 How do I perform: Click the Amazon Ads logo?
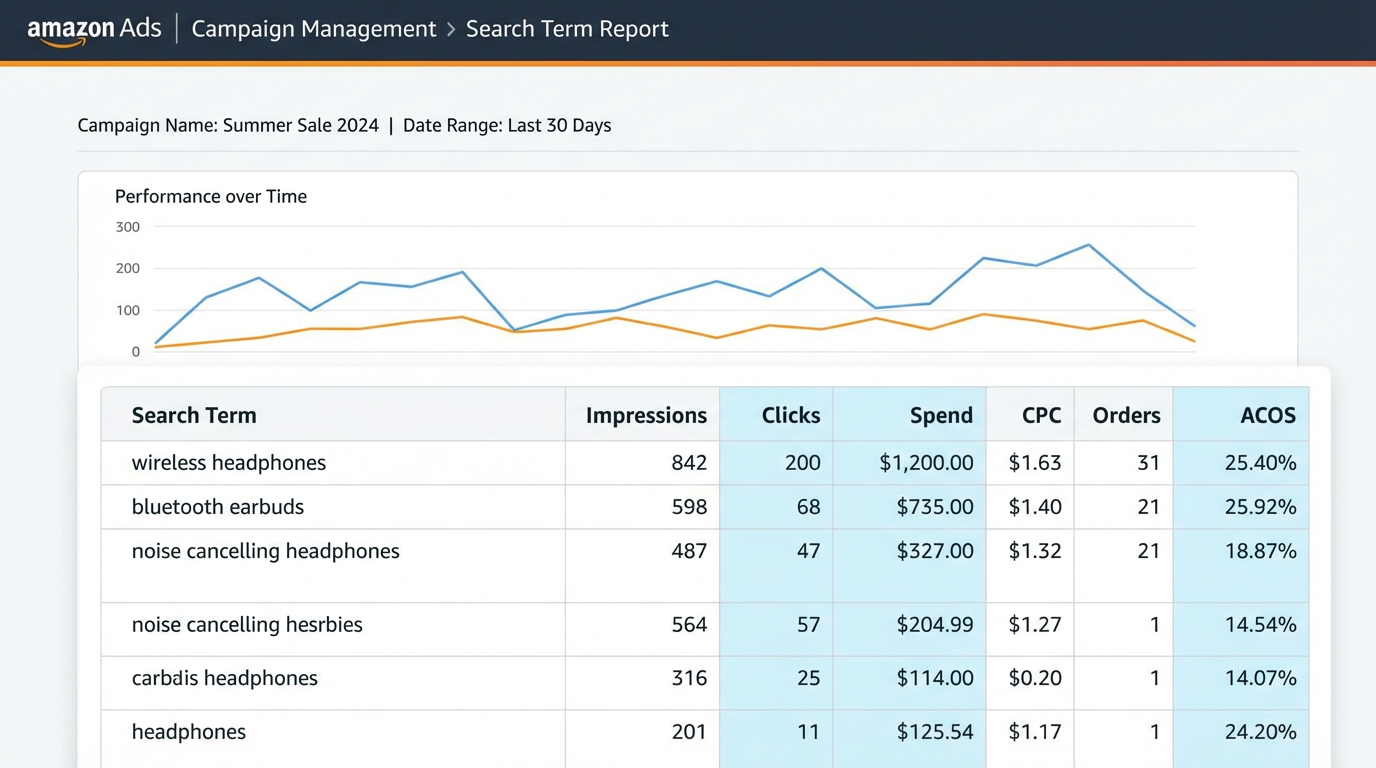tap(95, 29)
